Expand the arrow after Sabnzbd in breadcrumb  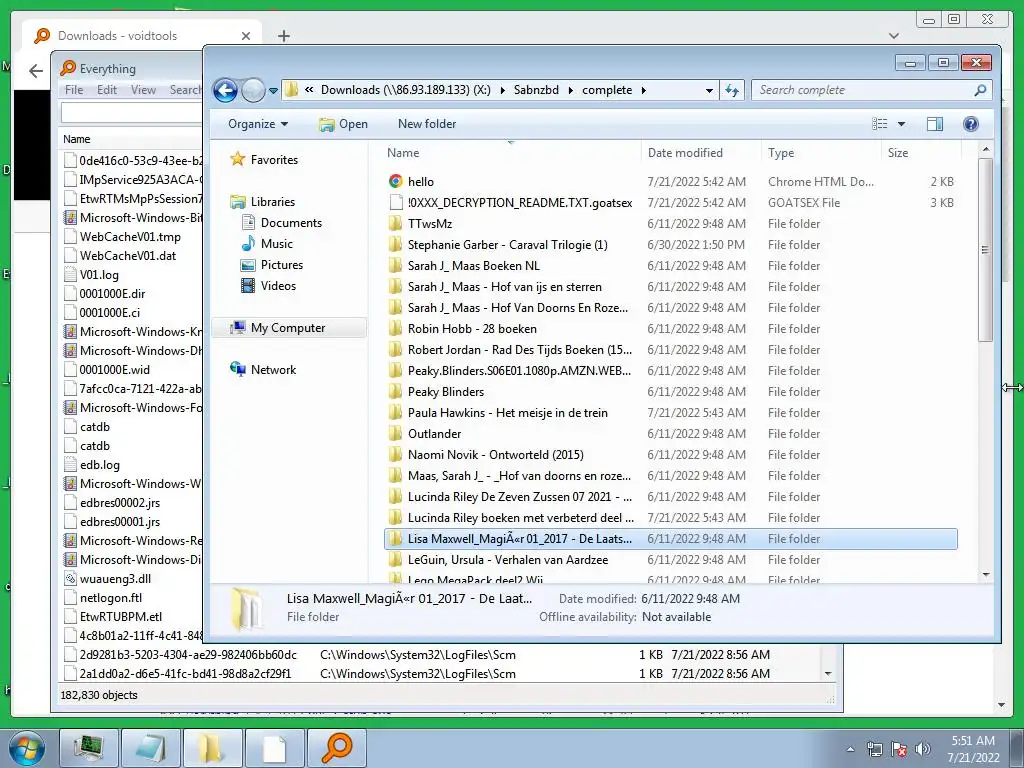[x=571, y=90]
